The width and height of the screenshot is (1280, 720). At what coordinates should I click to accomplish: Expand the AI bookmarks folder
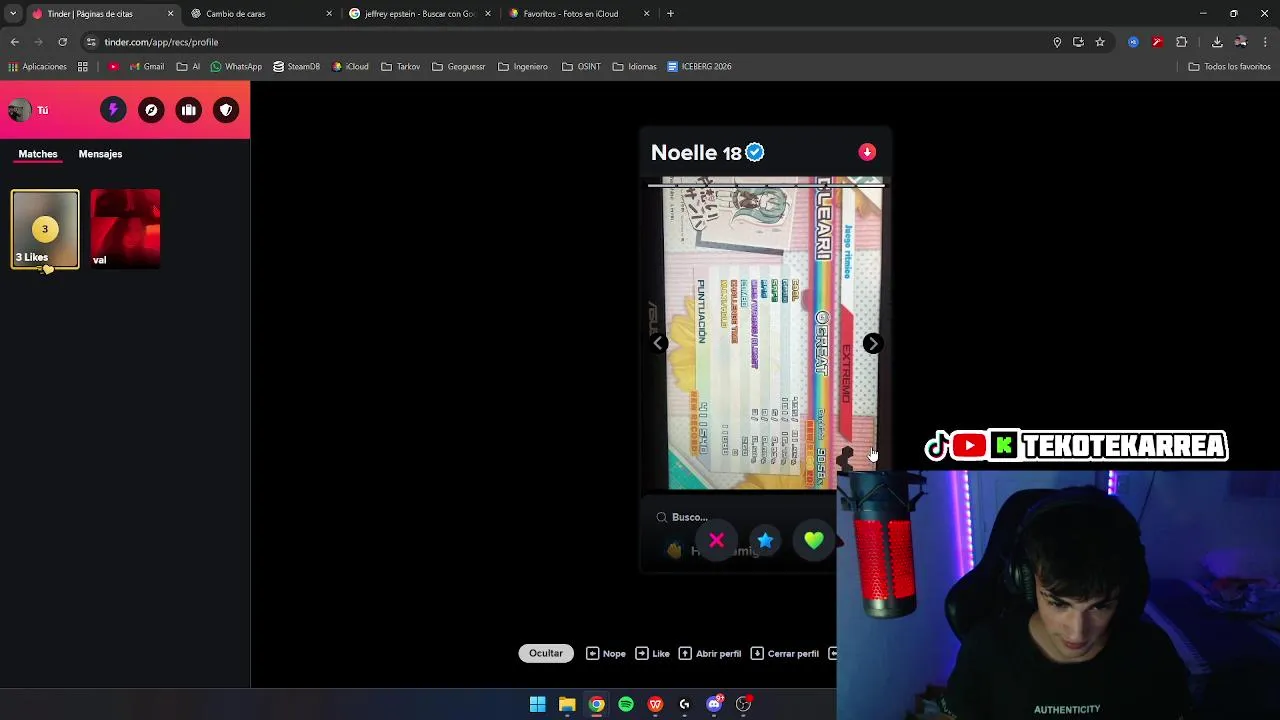pyautogui.click(x=188, y=67)
